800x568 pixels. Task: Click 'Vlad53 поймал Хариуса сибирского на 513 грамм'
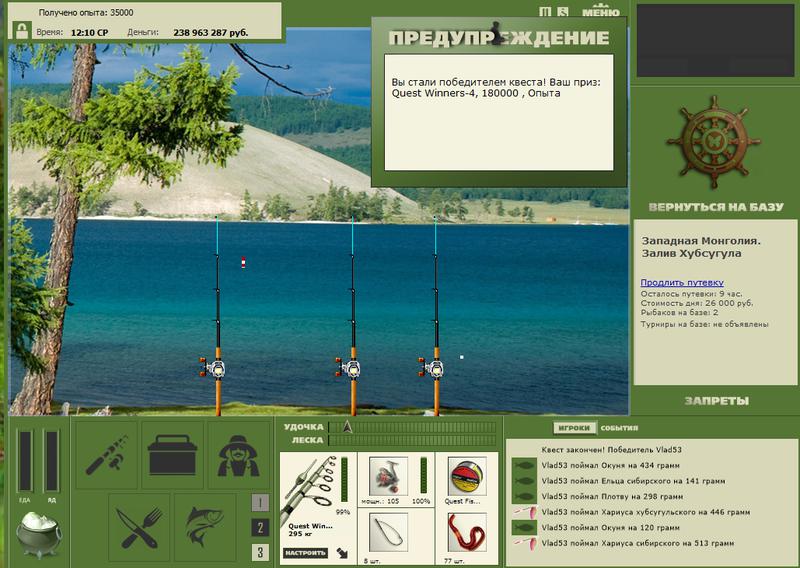pos(638,544)
